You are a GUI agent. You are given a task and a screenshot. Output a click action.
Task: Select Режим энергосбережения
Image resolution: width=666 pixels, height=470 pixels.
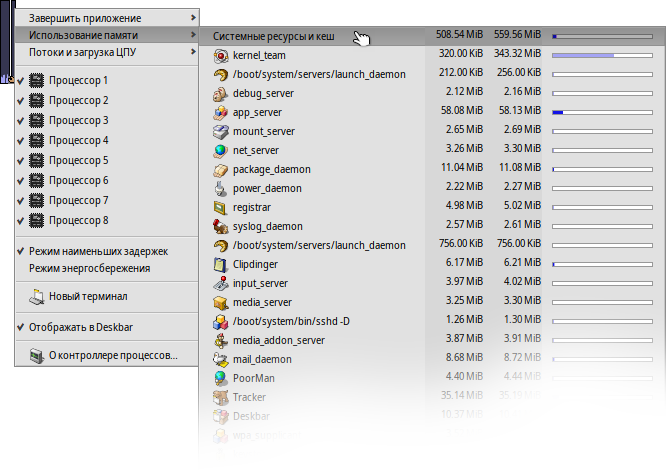107,268
